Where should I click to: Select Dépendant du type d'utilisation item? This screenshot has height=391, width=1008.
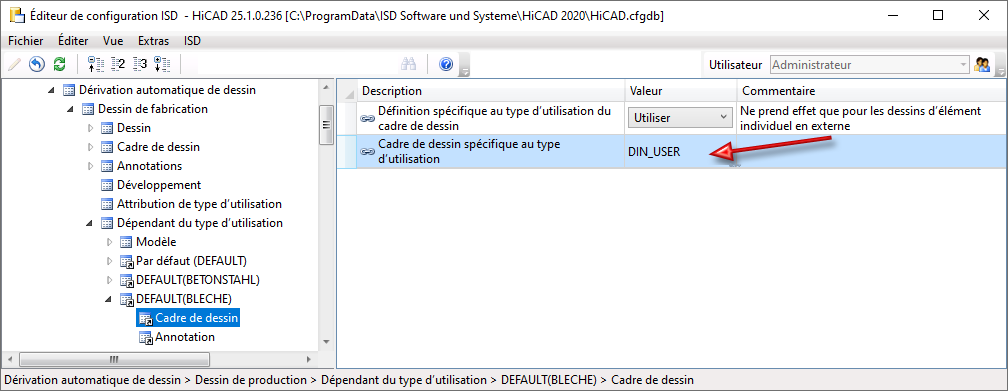(200, 223)
